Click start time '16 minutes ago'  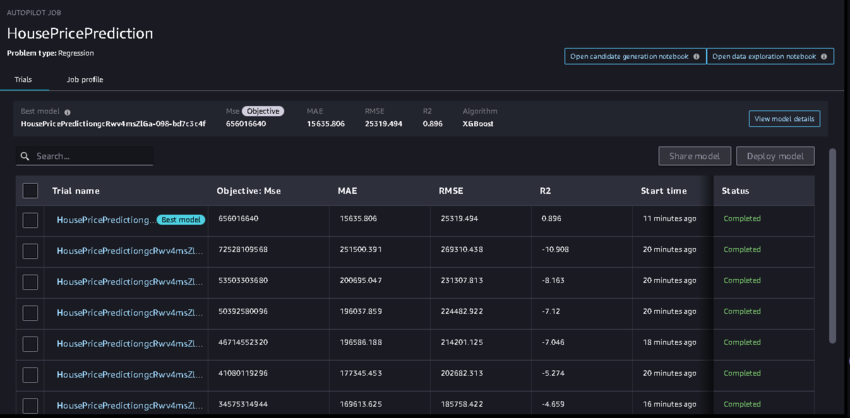[669, 404]
